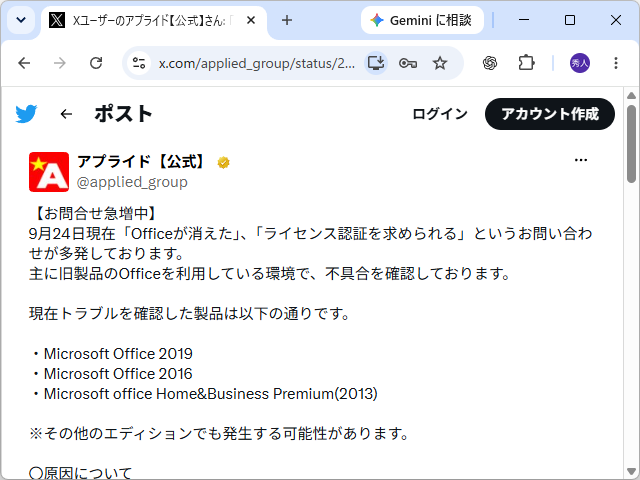
Task: Open the tab search dropdown arrow
Action: click(21, 20)
